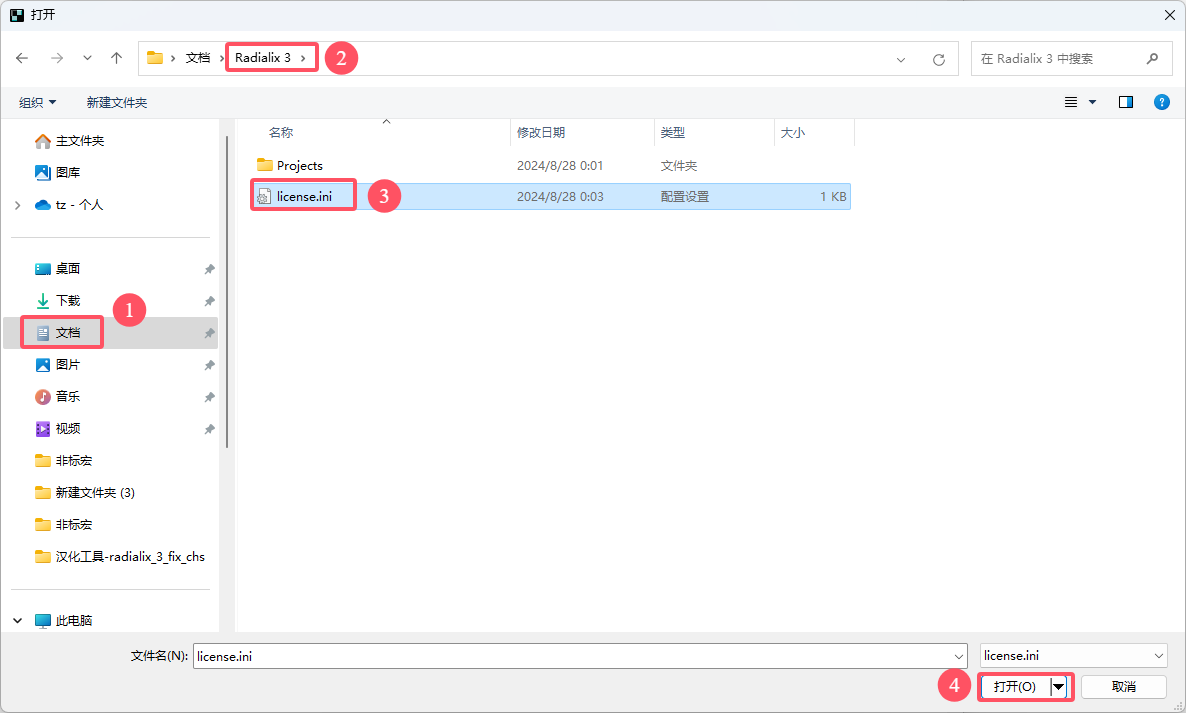The height and width of the screenshot is (713, 1186).
Task: Expand the tz - 个人 tree node
Action: [x=17, y=205]
